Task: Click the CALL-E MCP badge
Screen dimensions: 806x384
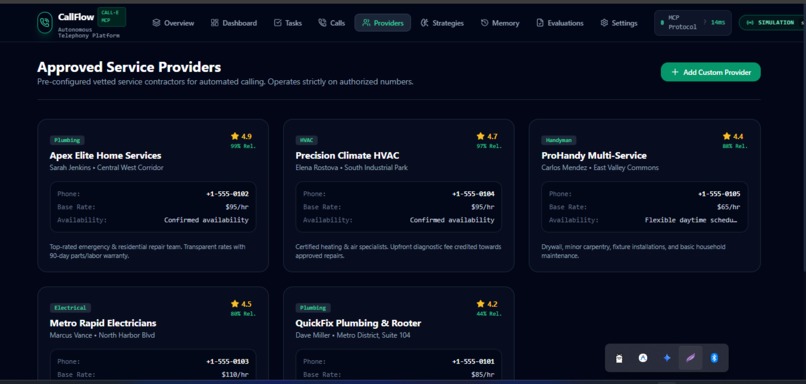Action: [112, 17]
